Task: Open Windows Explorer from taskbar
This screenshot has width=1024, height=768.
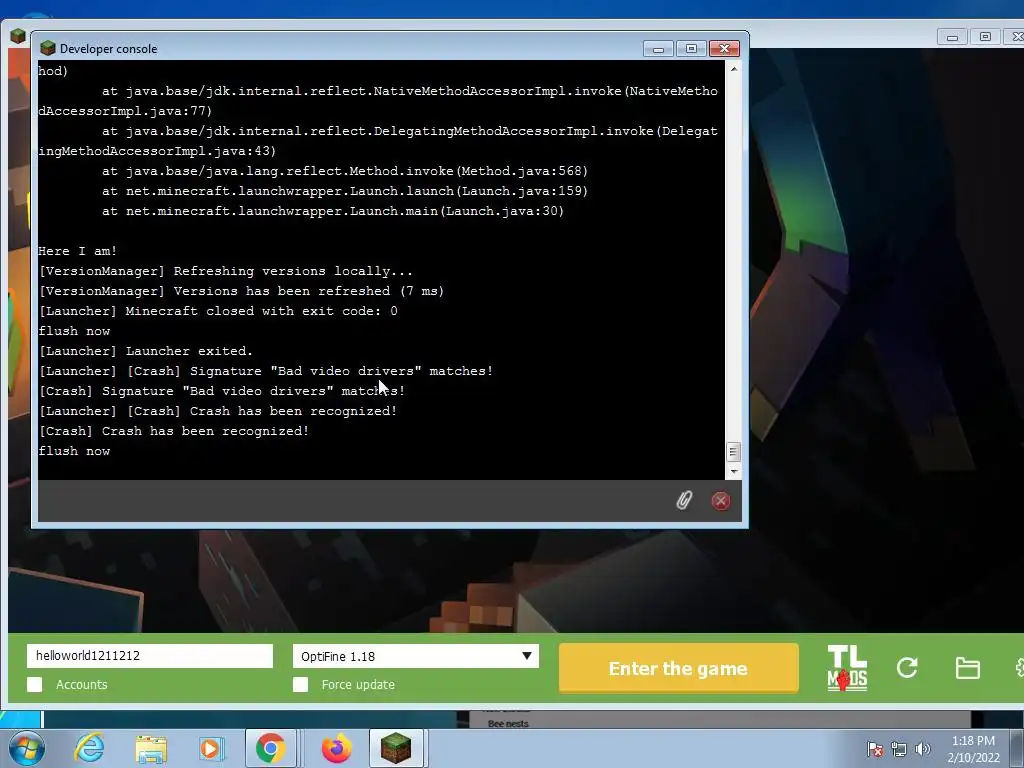Action: coord(151,748)
